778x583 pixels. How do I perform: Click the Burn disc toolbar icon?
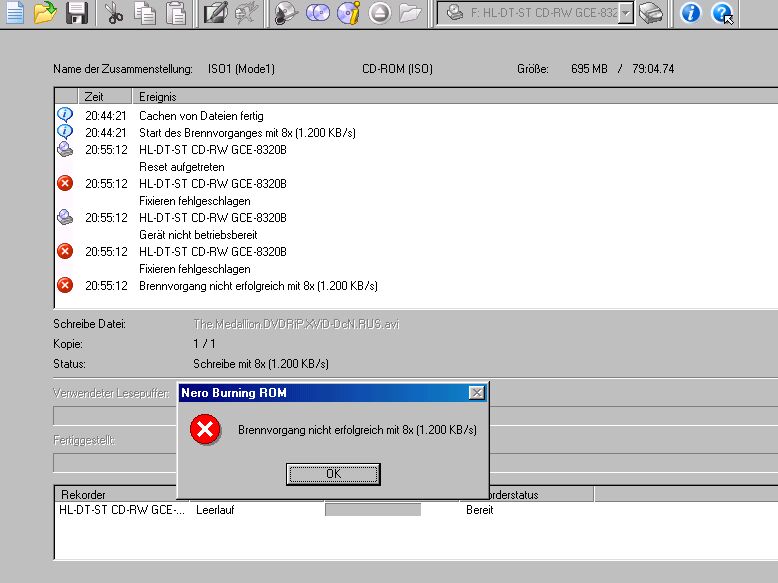tap(286, 13)
